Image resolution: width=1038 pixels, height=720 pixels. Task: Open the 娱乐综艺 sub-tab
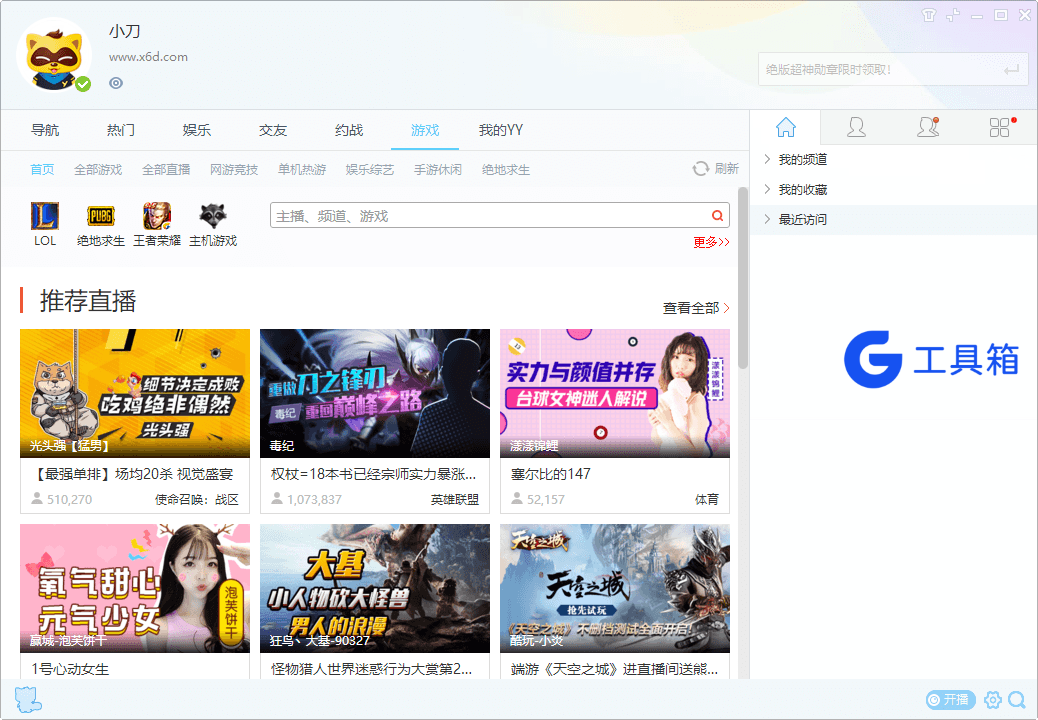(369, 169)
